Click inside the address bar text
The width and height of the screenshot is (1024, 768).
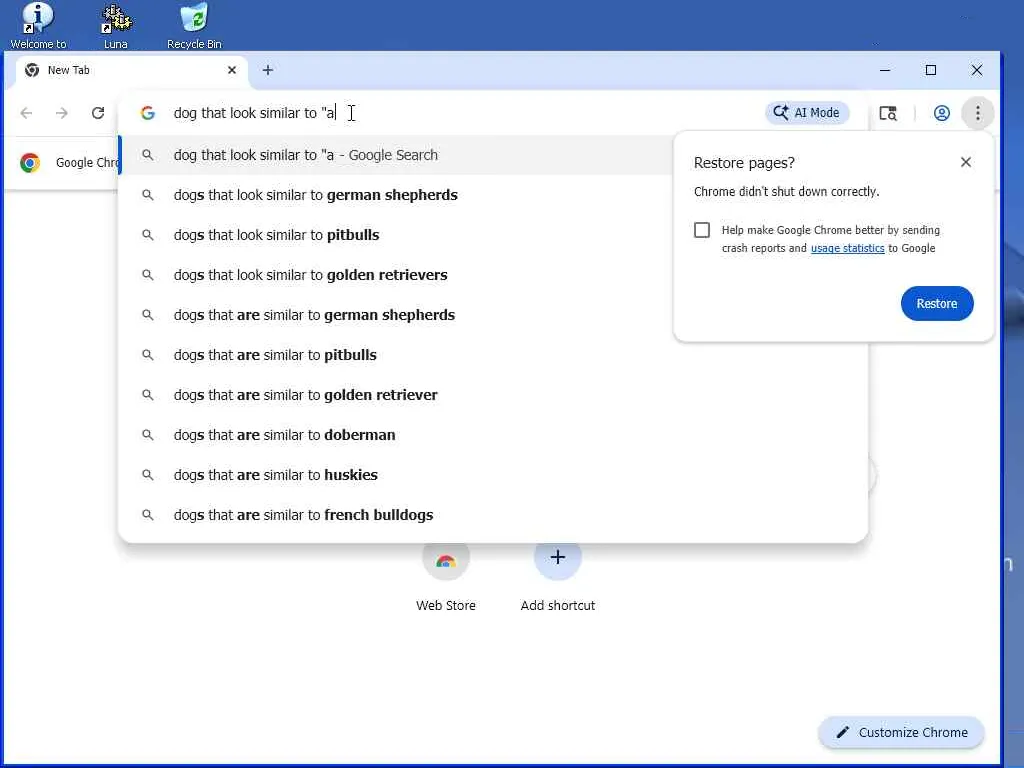click(254, 113)
